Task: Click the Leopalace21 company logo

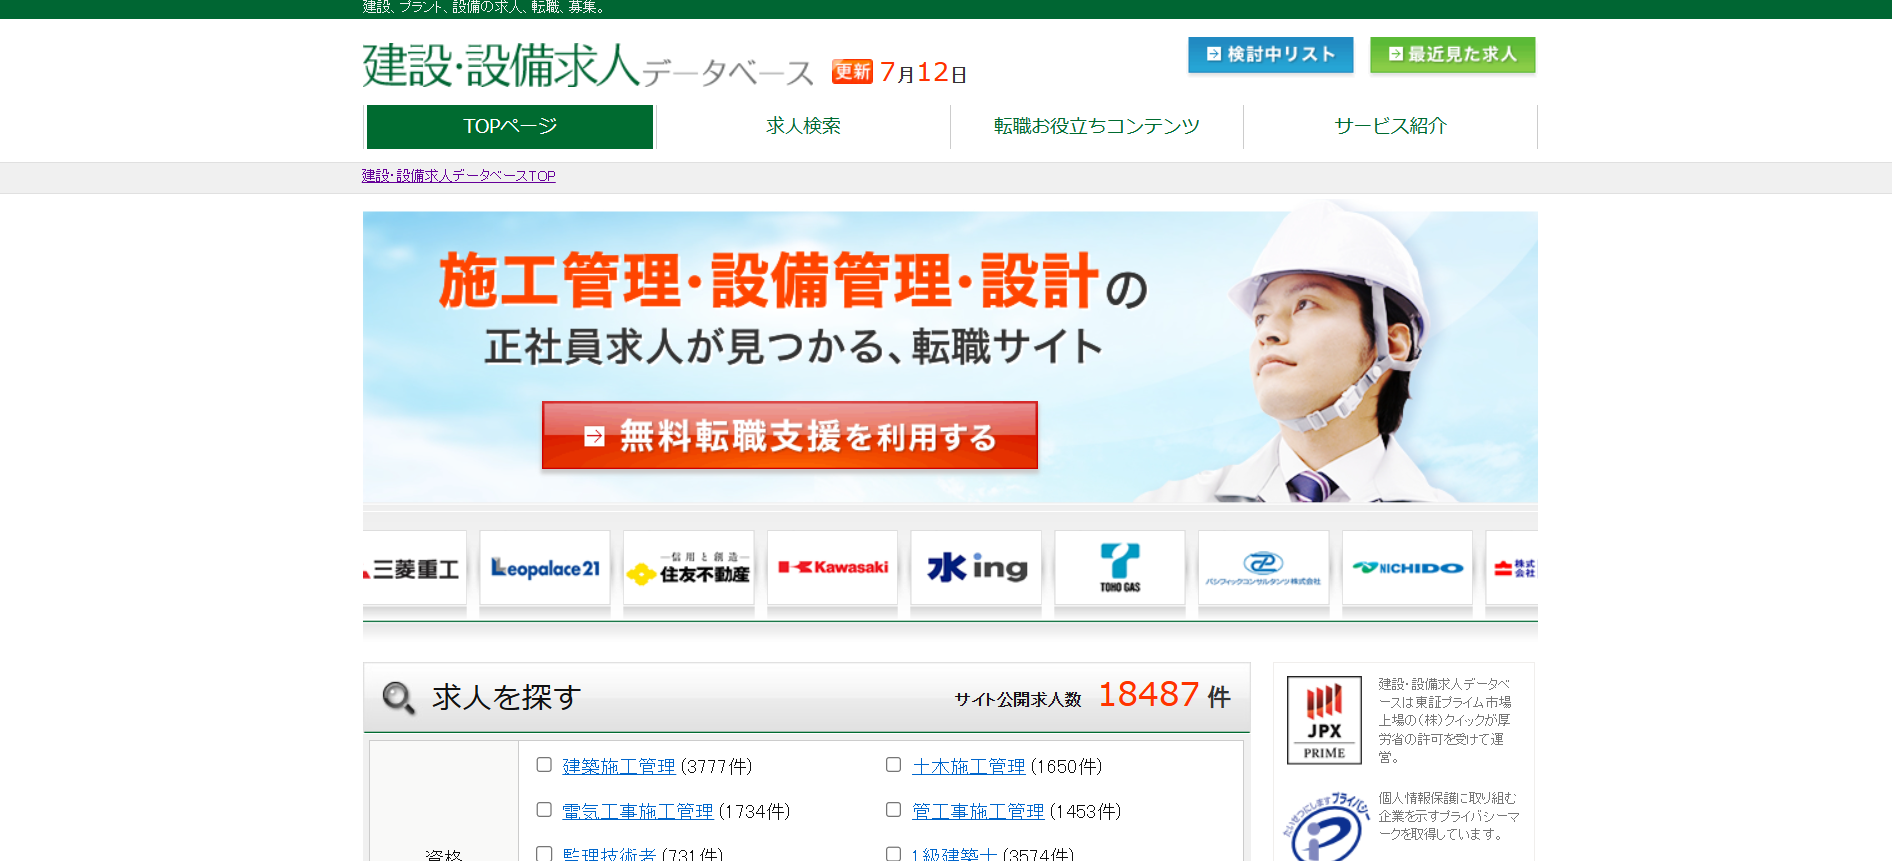Action: click(545, 568)
